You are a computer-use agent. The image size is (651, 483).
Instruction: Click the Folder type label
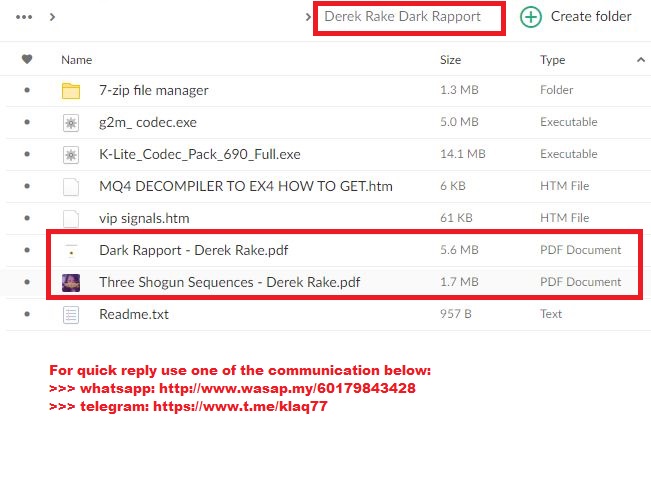[556, 90]
